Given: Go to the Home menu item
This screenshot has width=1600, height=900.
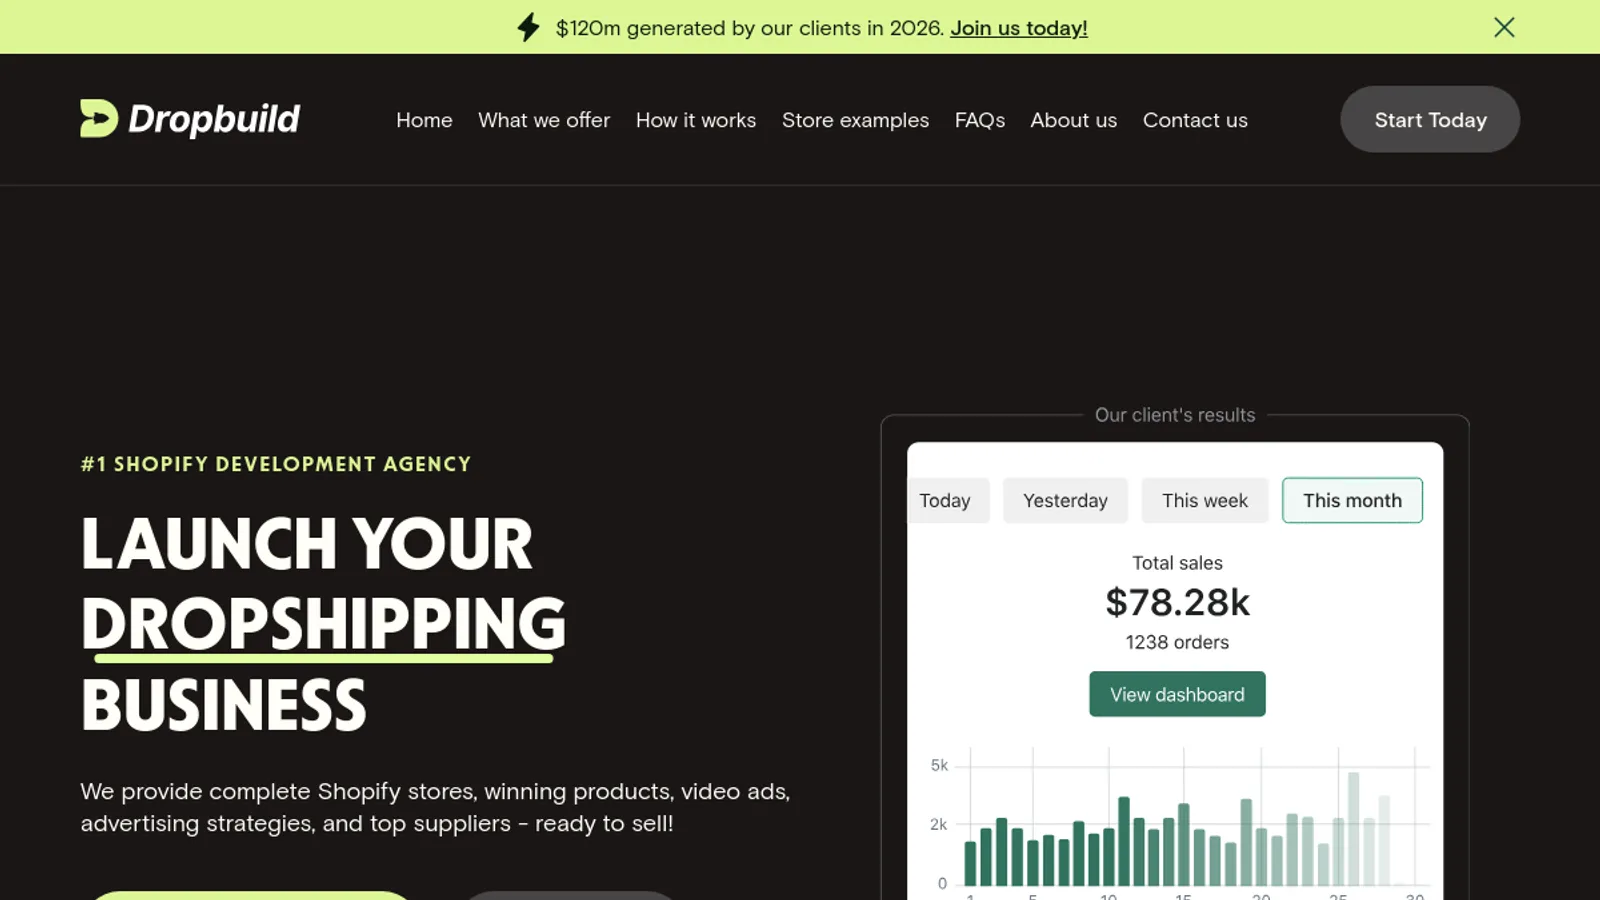Looking at the screenshot, I should click(424, 120).
